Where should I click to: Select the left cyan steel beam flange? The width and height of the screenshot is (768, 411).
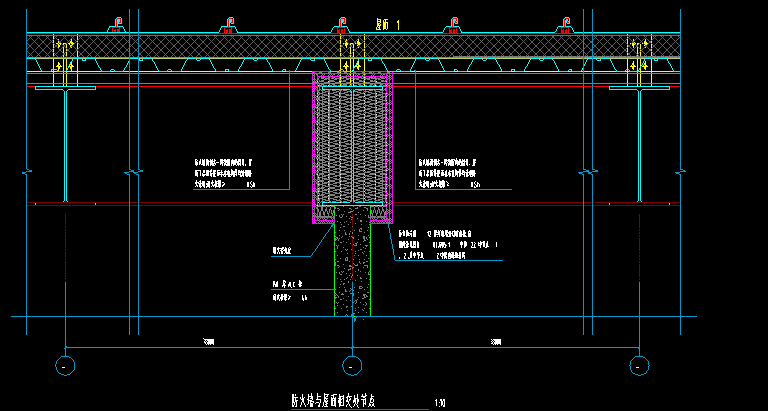click(65, 89)
